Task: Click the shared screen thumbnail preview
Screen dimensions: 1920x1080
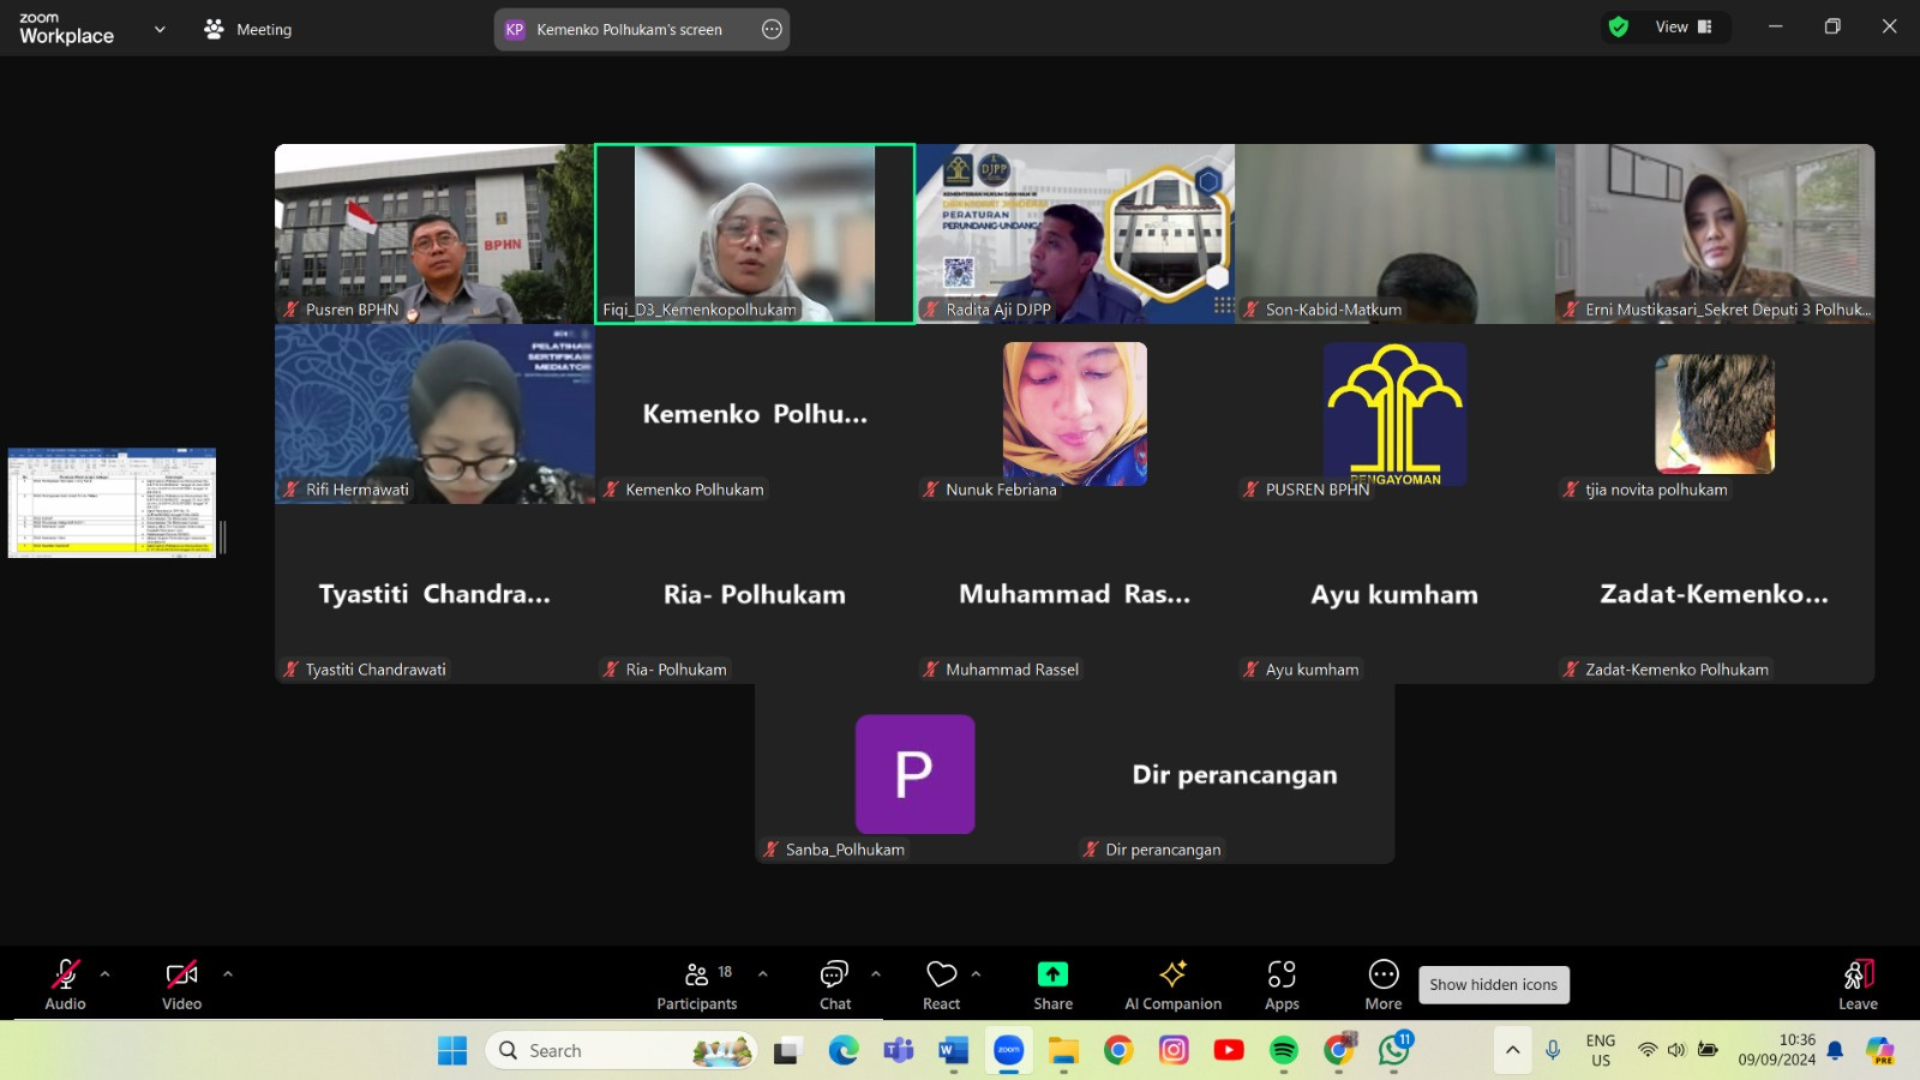Action: pos(112,503)
